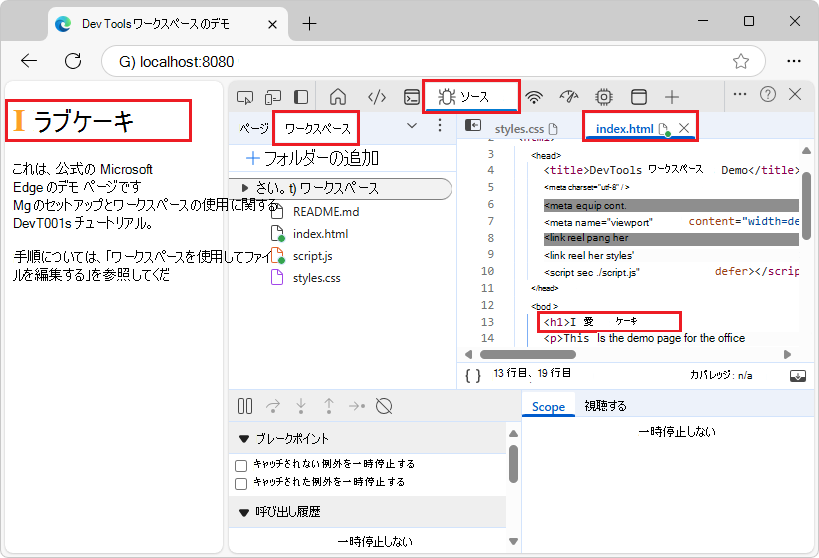Add more tools with plus icon
Image resolution: width=819 pixels, height=558 pixels.
tap(672, 97)
